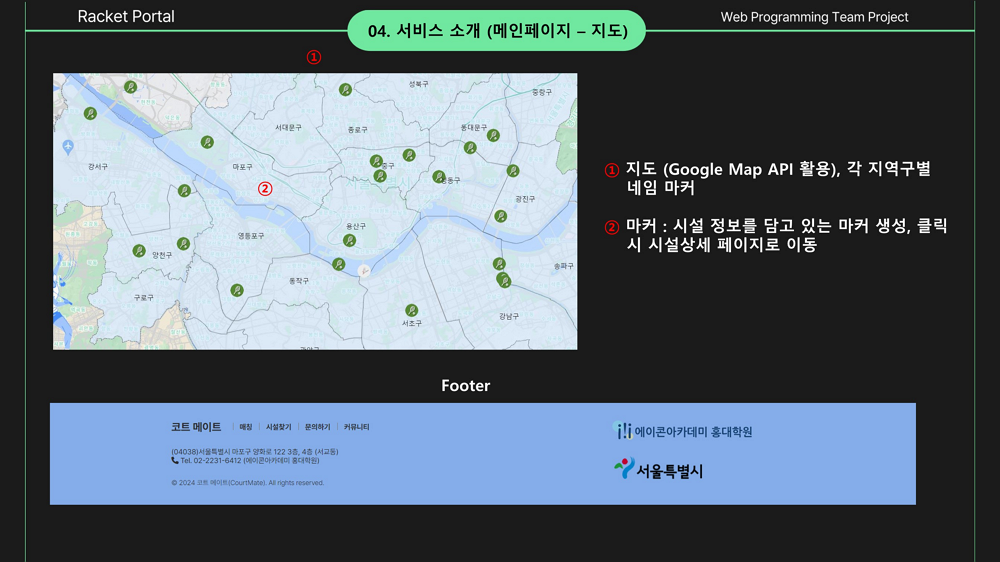
Task: Click the 코트 메이트 footer brand
Action: pyautogui.click(x=196, y=427)
